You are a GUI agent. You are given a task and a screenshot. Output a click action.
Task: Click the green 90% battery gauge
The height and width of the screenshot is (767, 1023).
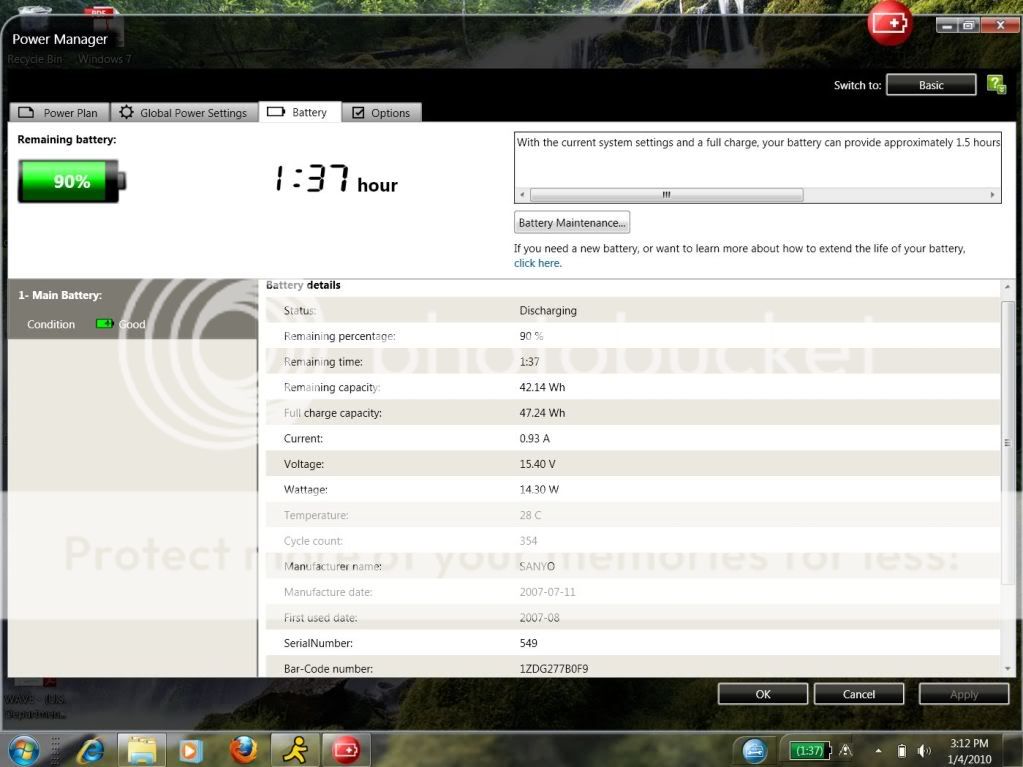pyautogui.click(x=72, y=181)
